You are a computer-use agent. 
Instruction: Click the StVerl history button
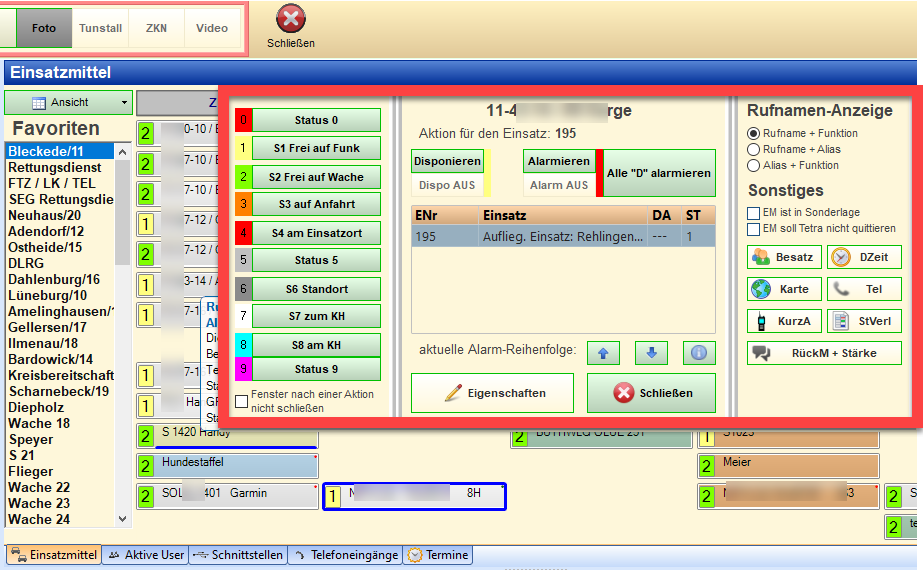click(864, 321)
